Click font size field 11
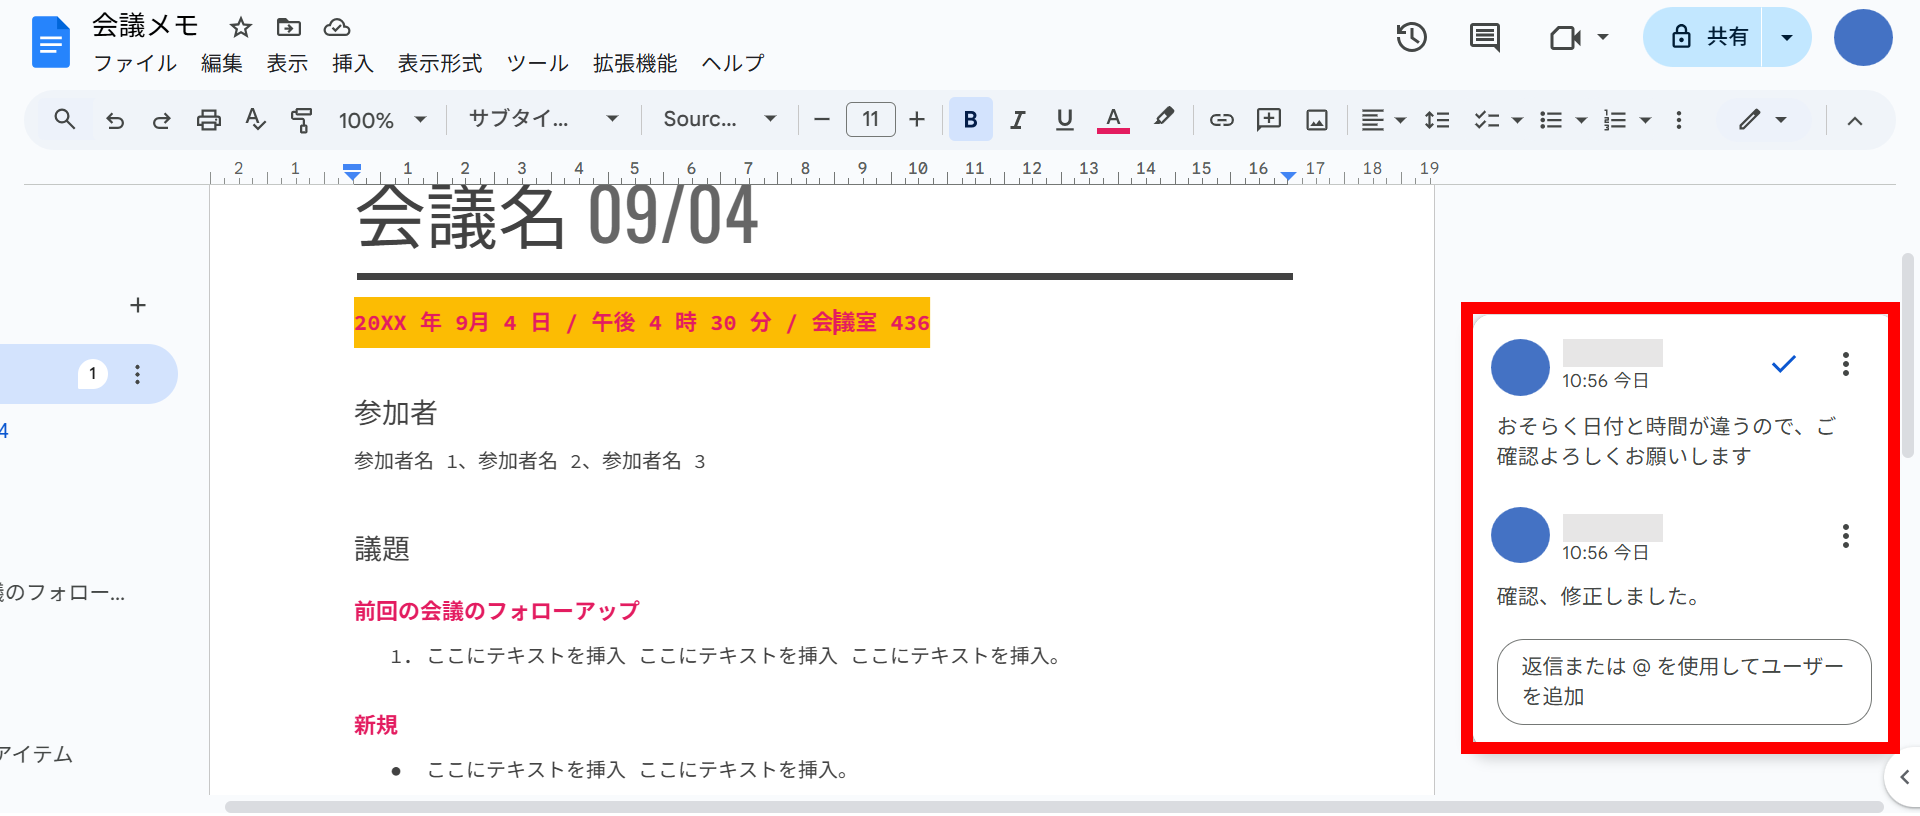Screen dimensions: 1920x816 (870, 120)
